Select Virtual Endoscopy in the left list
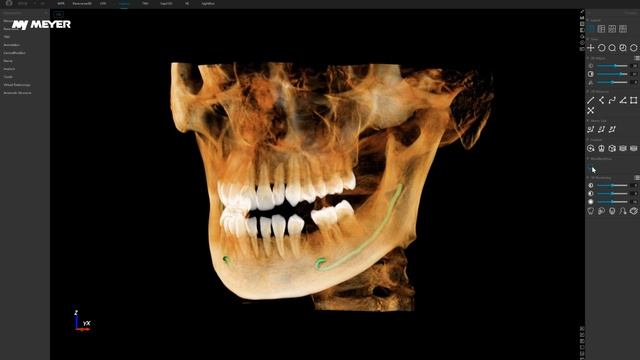The width and height of the screenshot is (640, 360). 17,85
